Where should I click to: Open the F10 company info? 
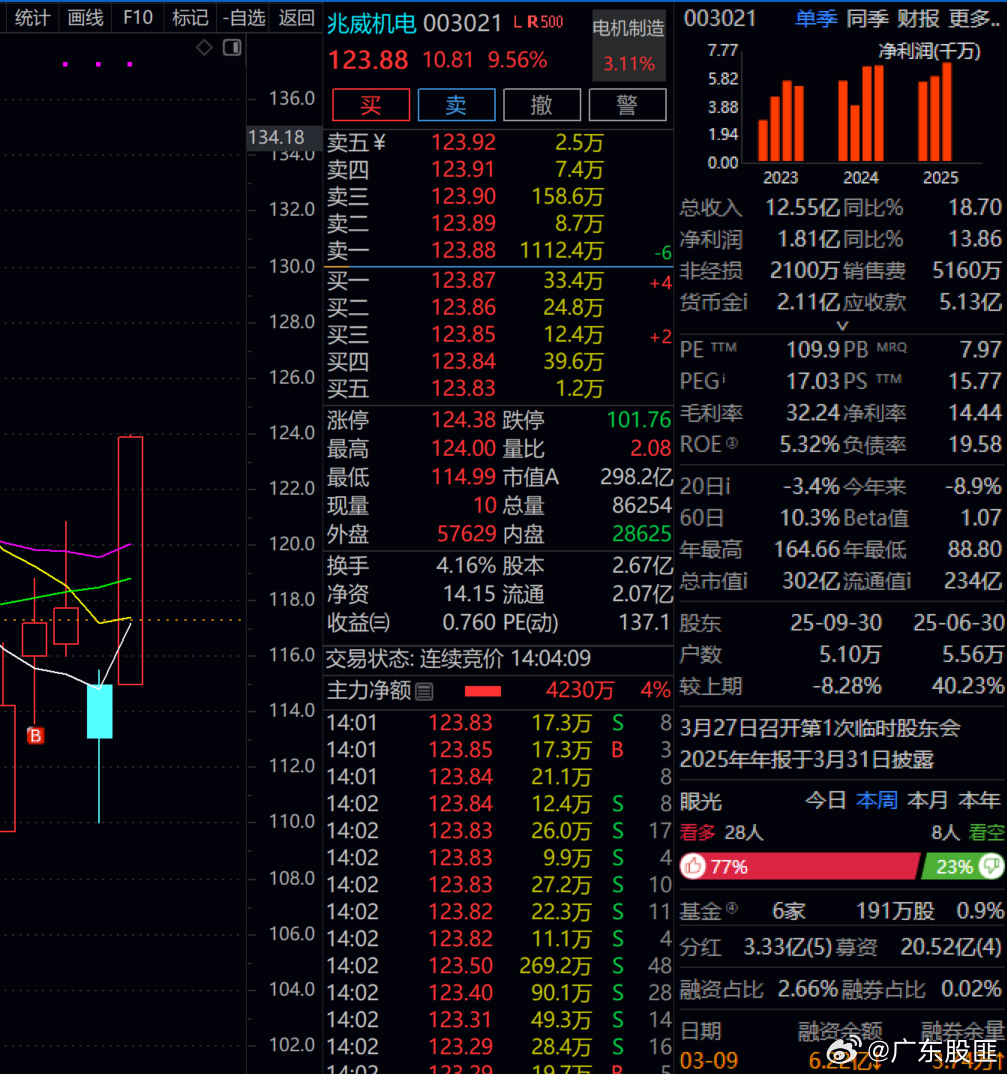pos(138,17)
